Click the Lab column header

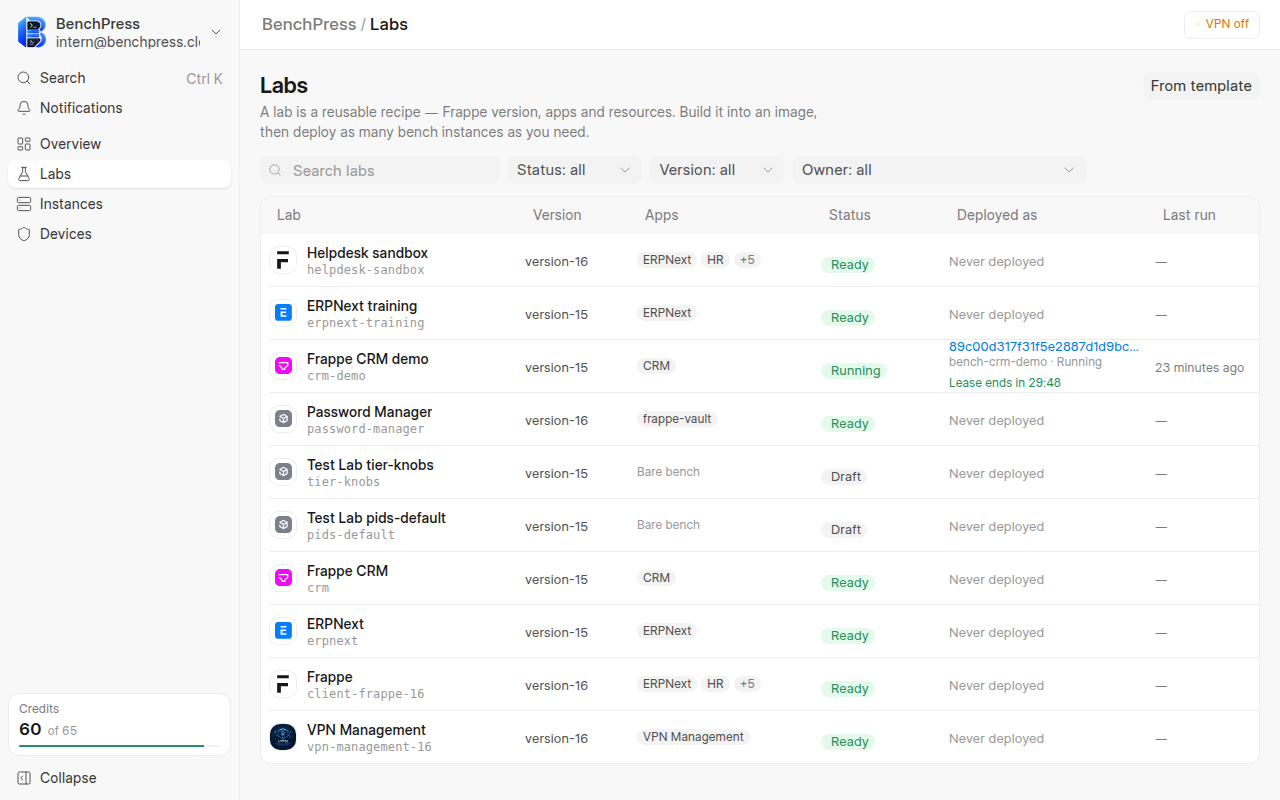pos(289,215)
